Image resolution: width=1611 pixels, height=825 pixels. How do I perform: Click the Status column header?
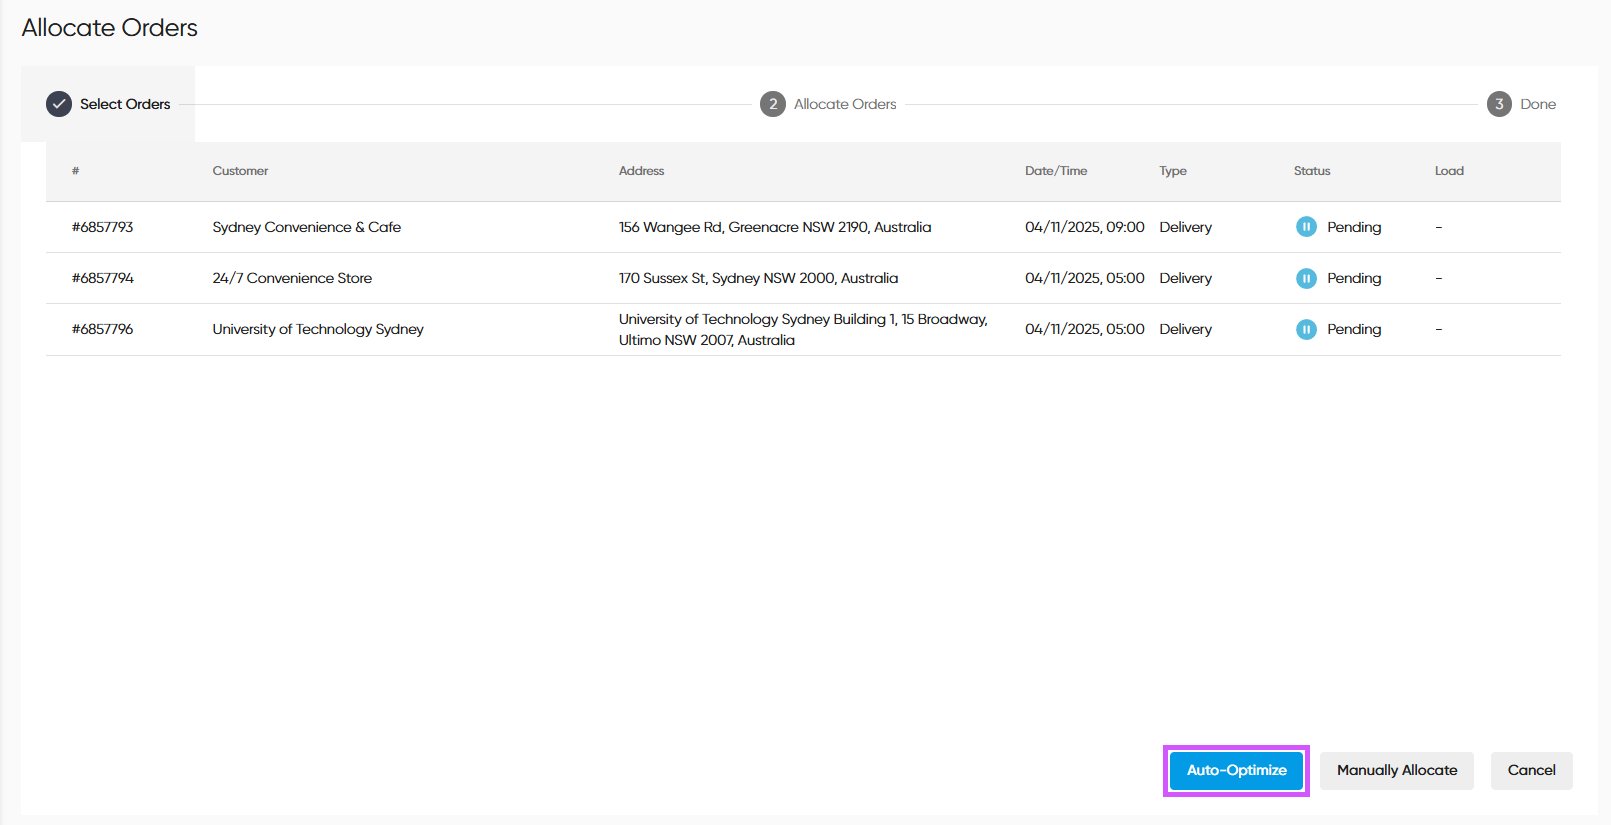coord(1311,171)
